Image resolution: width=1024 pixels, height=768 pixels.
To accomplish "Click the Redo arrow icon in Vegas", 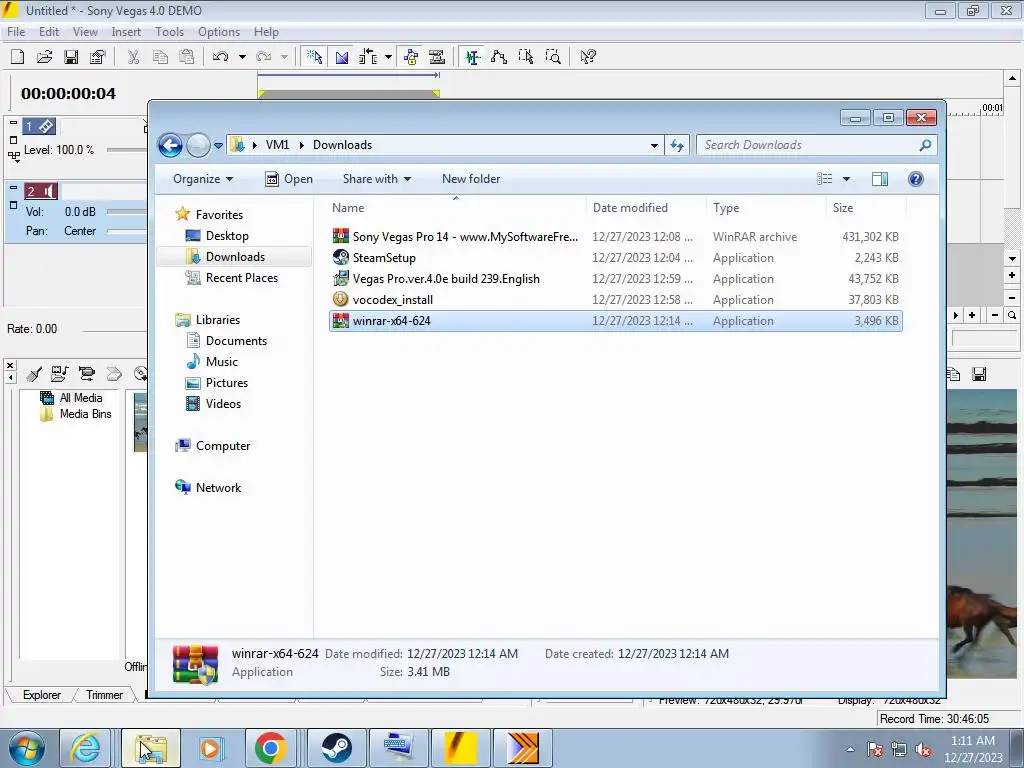I will click(264, 57).
